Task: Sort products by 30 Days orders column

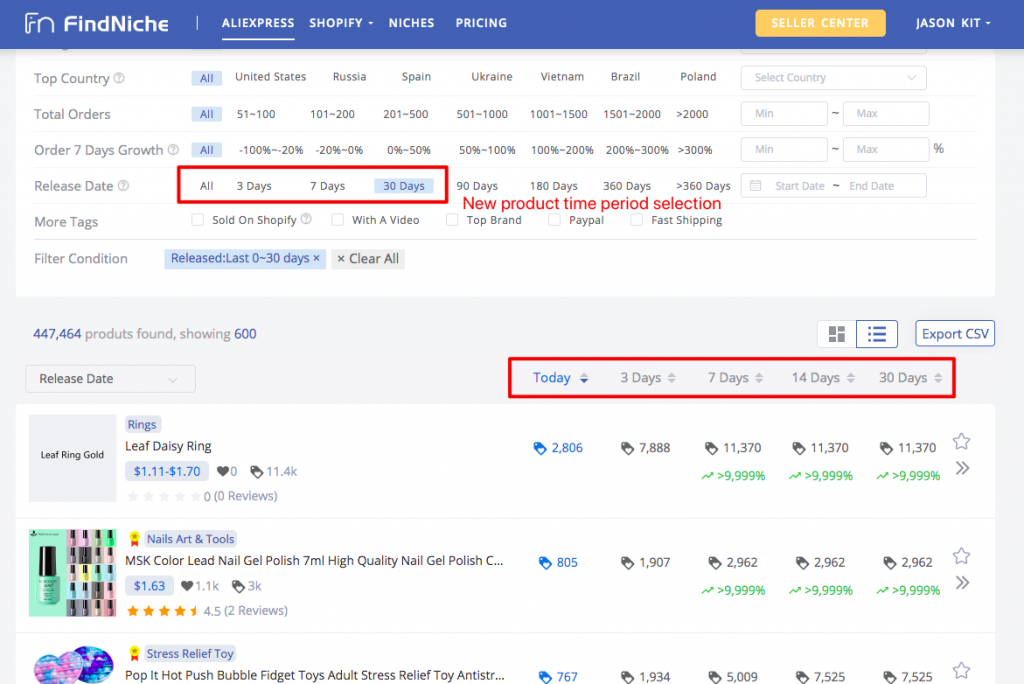Action: (x=910, y=378)
